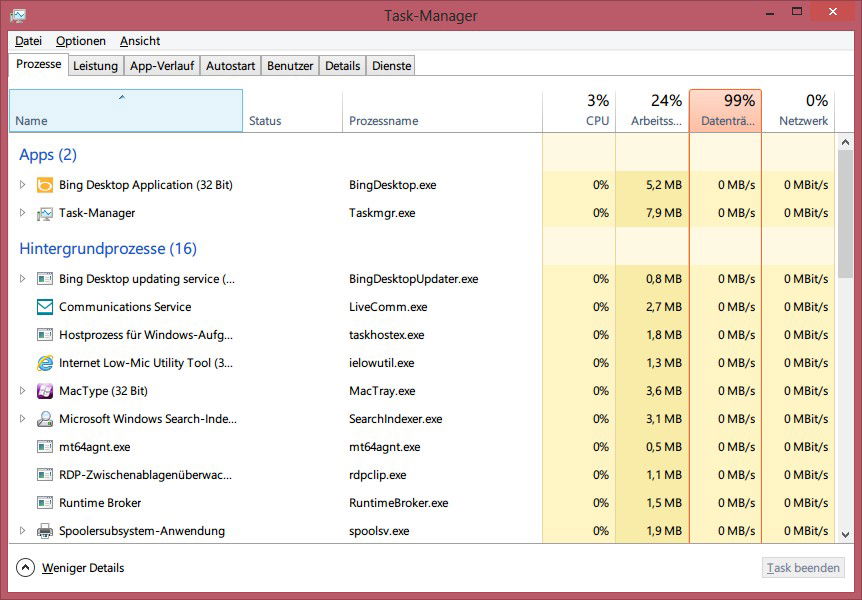The width and height of the screenshot is (862, 600).
Task: Select the RuntimeBroker.exe process name
Action: [399, 503]
